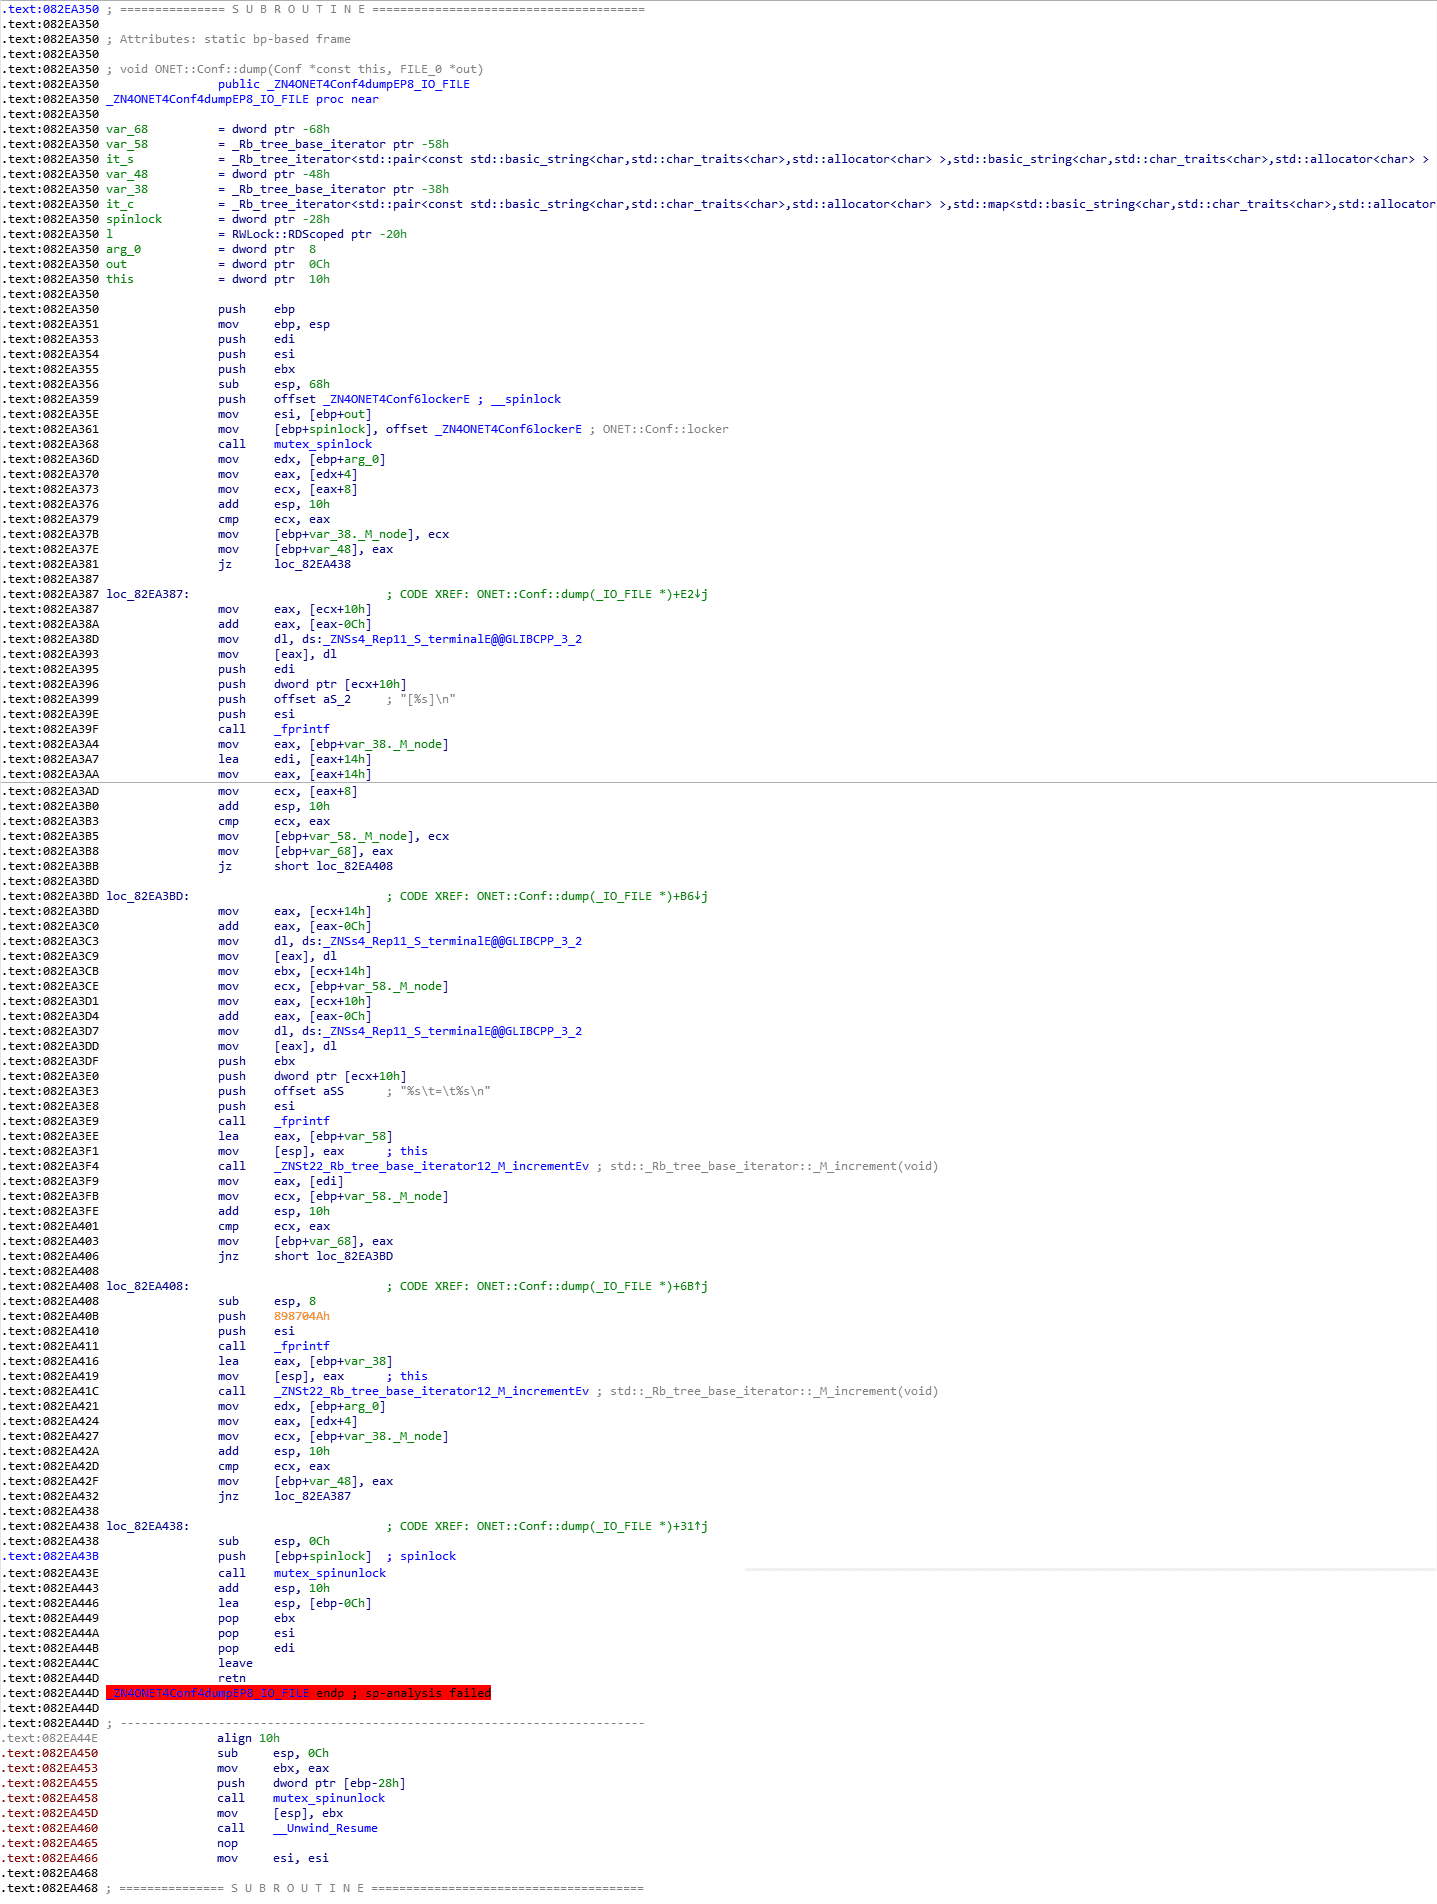Select the 'this' argument definition line
Image resolution: width=1437 pixels, height=1904 pixels.
tap(218, 279)
